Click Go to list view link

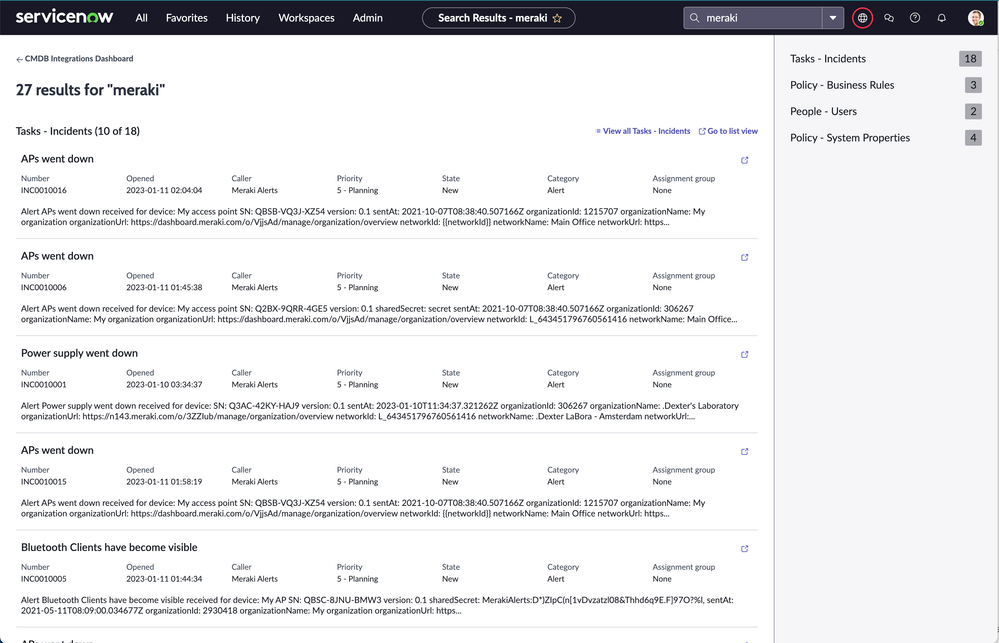tap(732, 131)
